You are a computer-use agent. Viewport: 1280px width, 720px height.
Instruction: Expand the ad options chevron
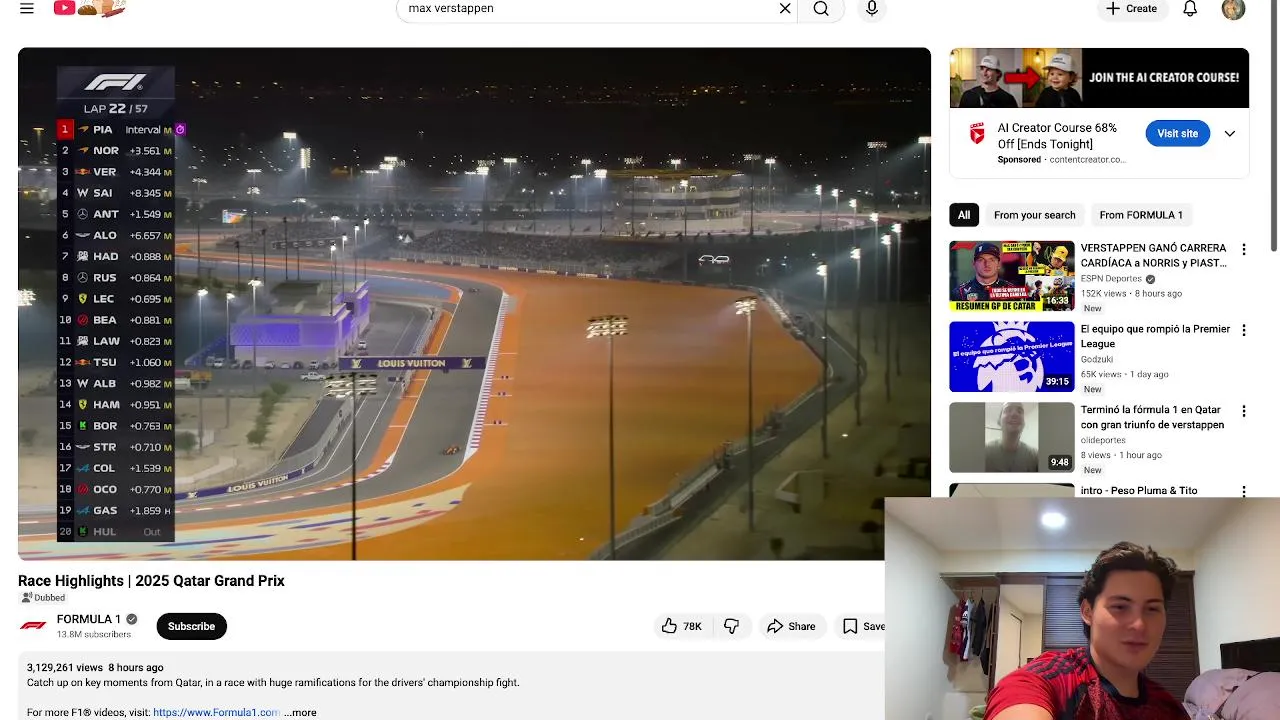1230,134
